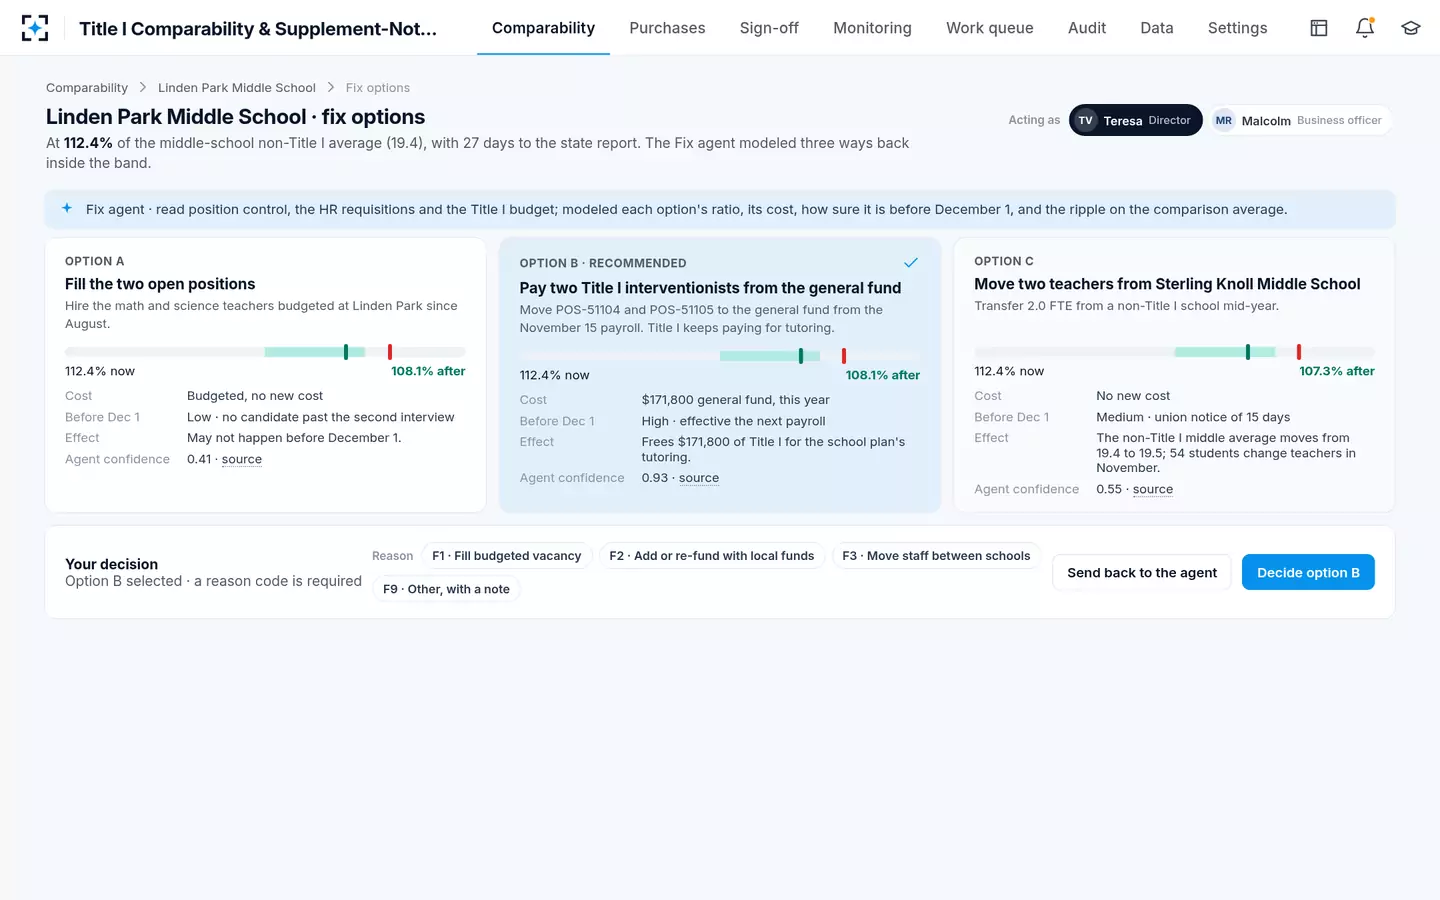Open the layout panel icon

(x=1319, y=28)
